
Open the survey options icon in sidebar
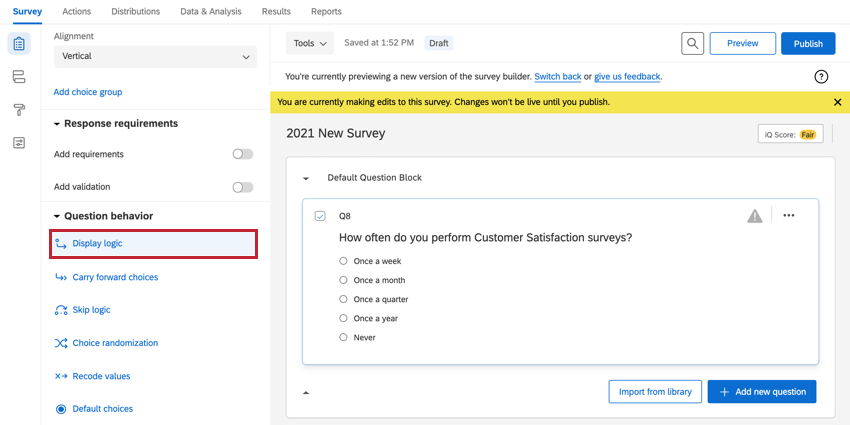[x=19, y=143]
